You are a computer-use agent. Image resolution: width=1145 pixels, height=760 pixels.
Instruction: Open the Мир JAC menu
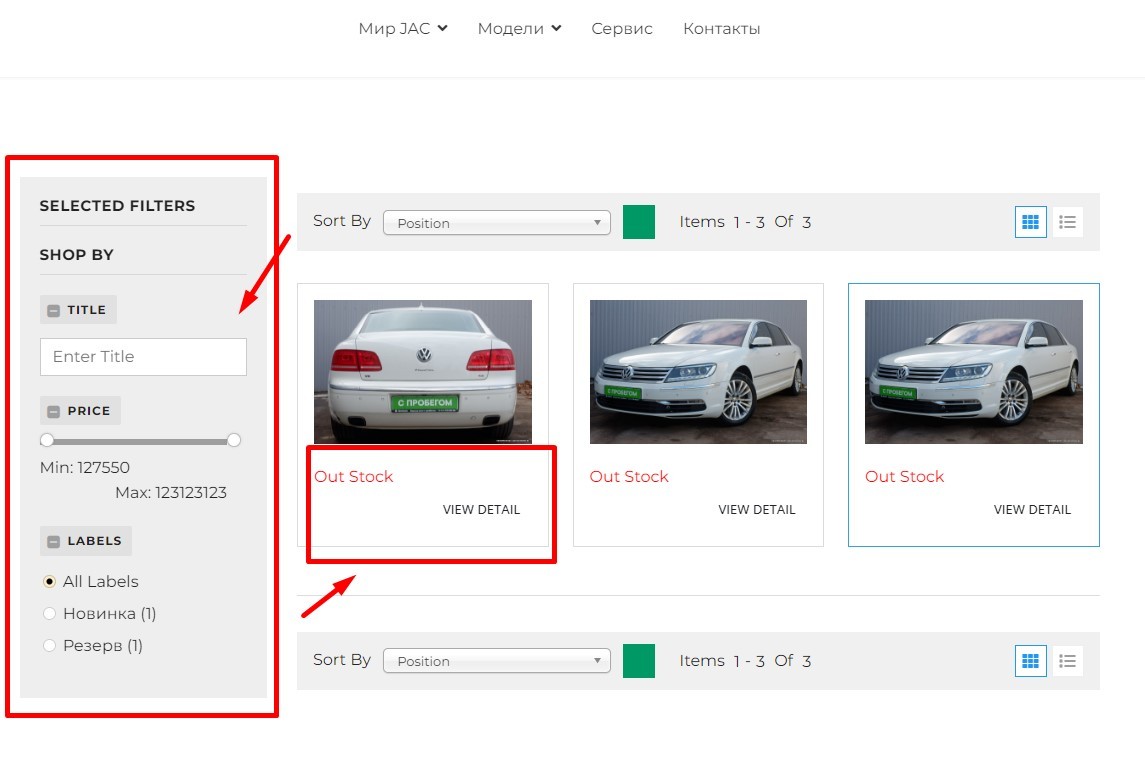(x=402, y=29)
